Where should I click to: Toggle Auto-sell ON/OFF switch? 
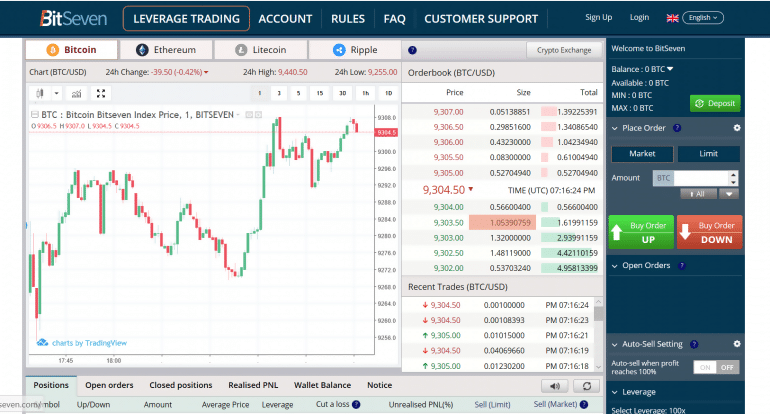tap(716, 367)
